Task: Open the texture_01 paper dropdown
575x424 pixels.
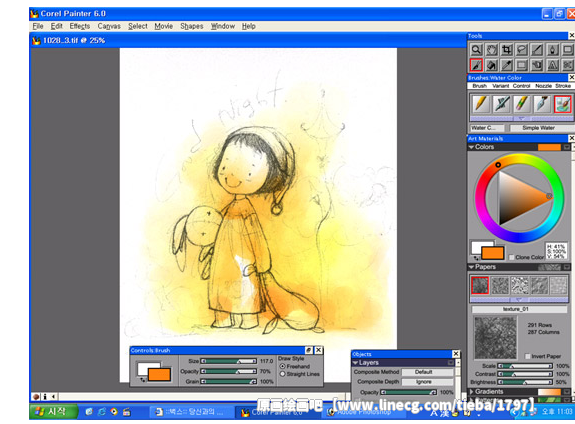Action: click(519, 309)
